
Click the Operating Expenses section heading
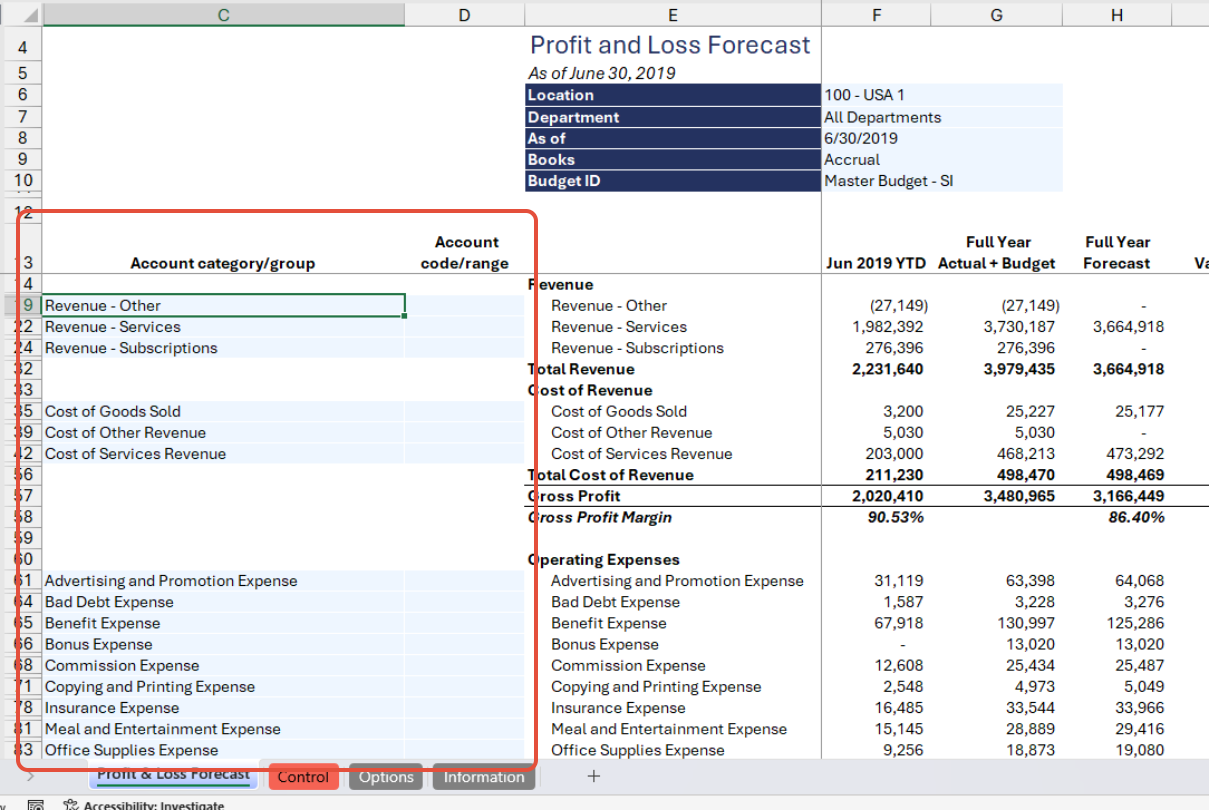[673, 560]
